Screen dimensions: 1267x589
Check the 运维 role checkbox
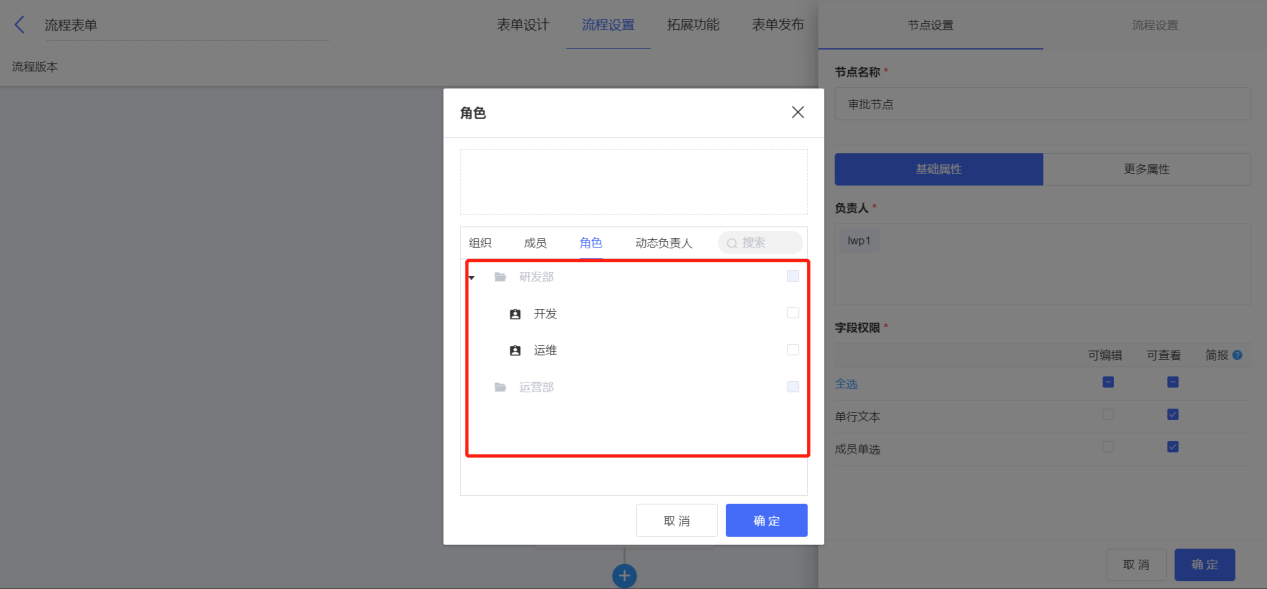tap(793, 350)
